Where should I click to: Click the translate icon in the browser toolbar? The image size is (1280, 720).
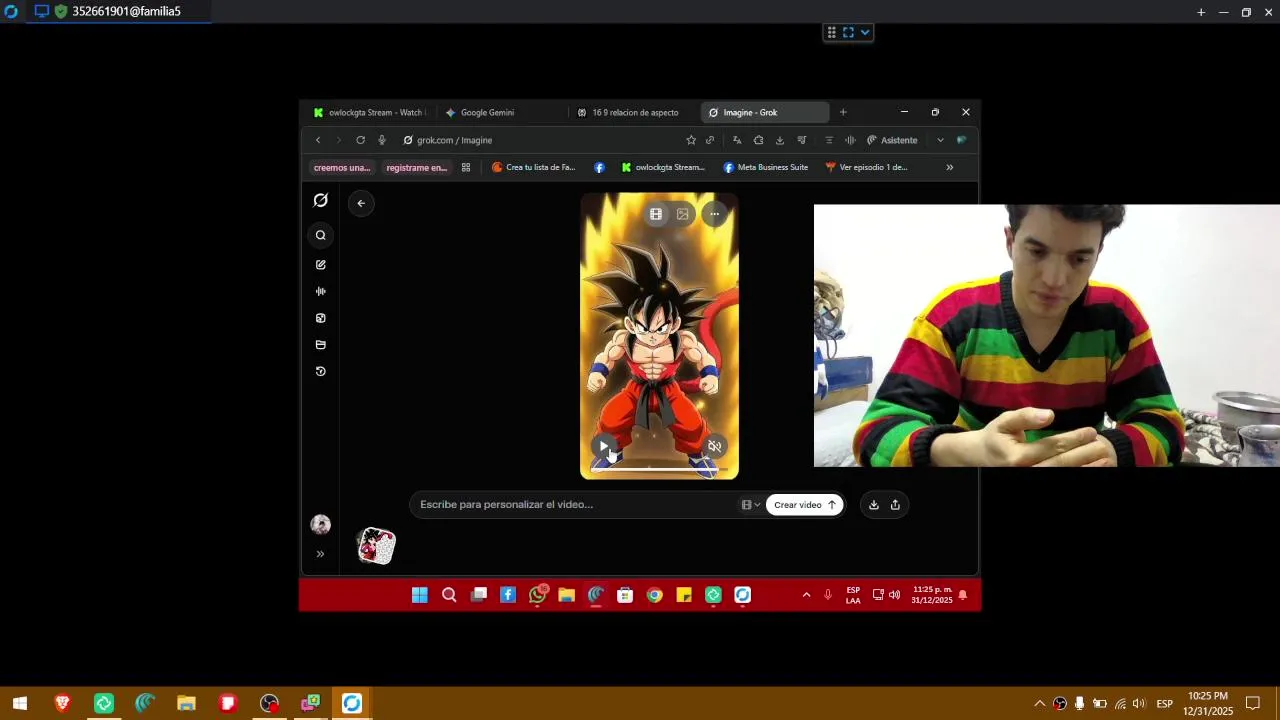tap(737, 140)
